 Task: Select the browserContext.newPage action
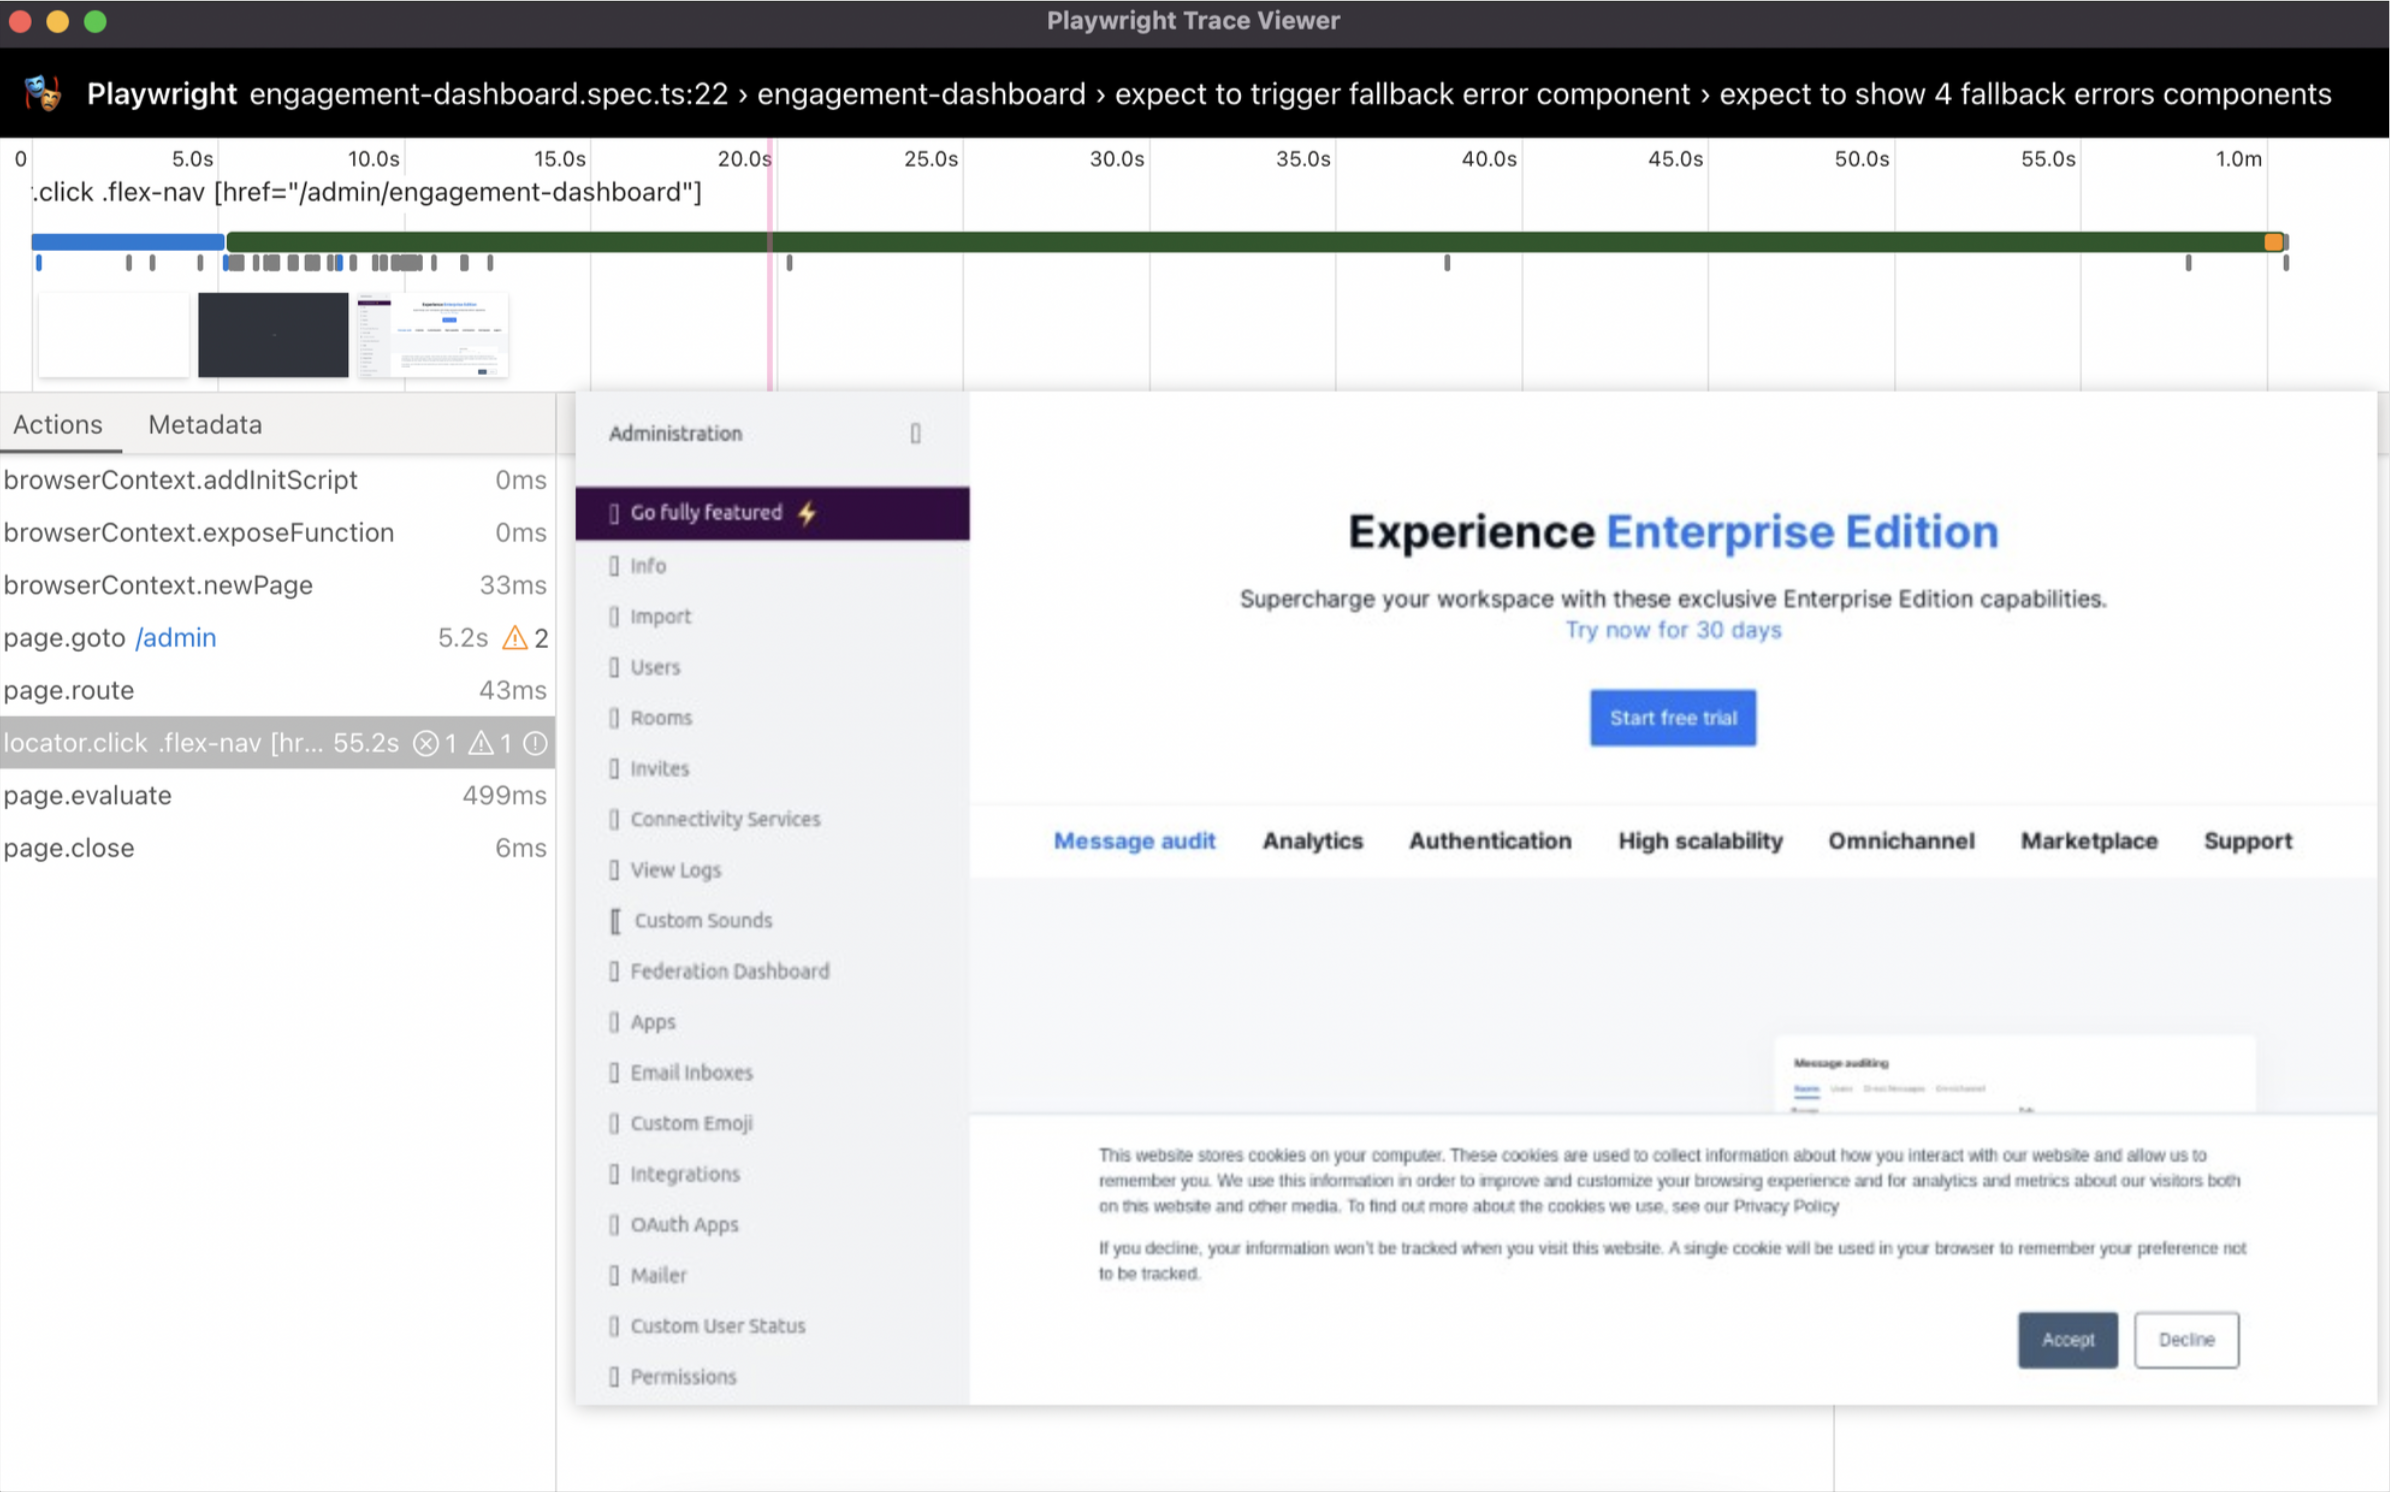click(x=277, y=585)
